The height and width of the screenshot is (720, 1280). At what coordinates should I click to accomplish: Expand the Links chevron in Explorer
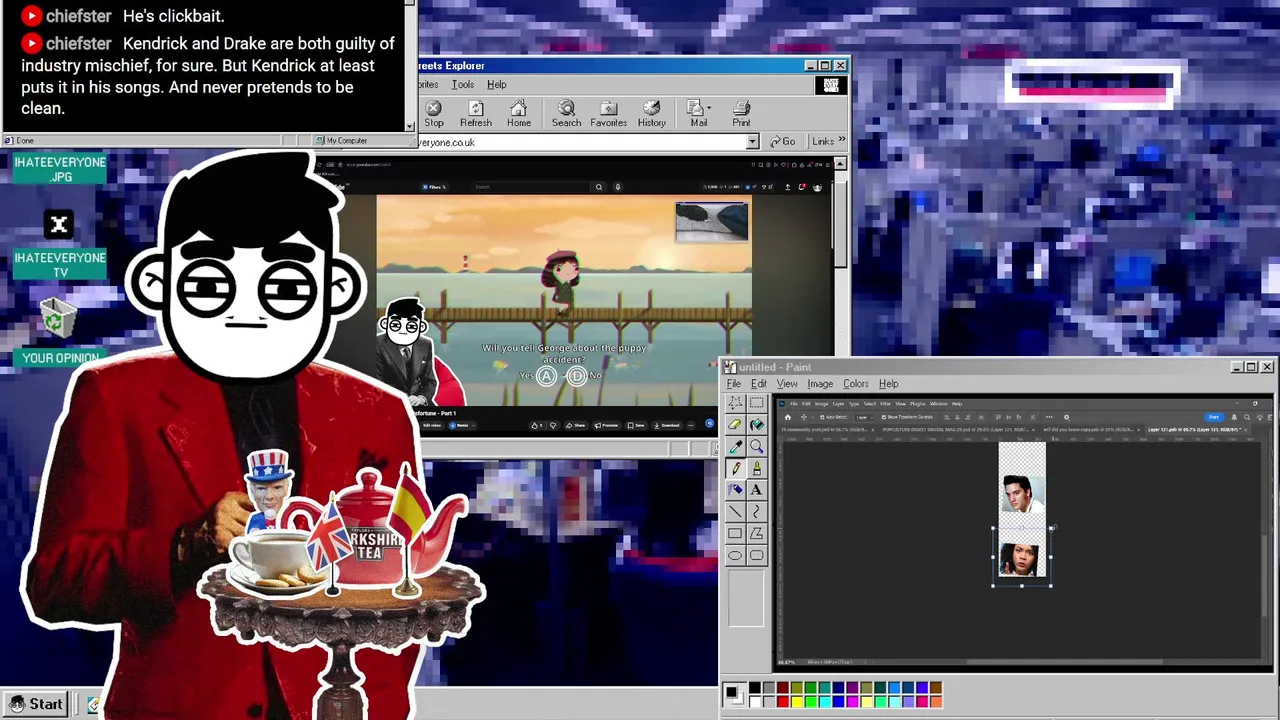click(841, 141)
